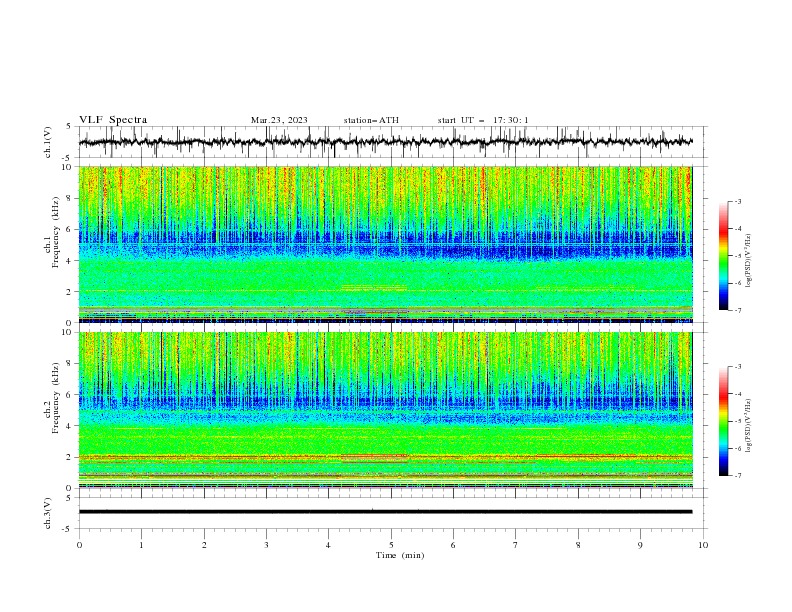
Task: Click the "VLF Spectra" plot title
Action: tap(113, 120)
